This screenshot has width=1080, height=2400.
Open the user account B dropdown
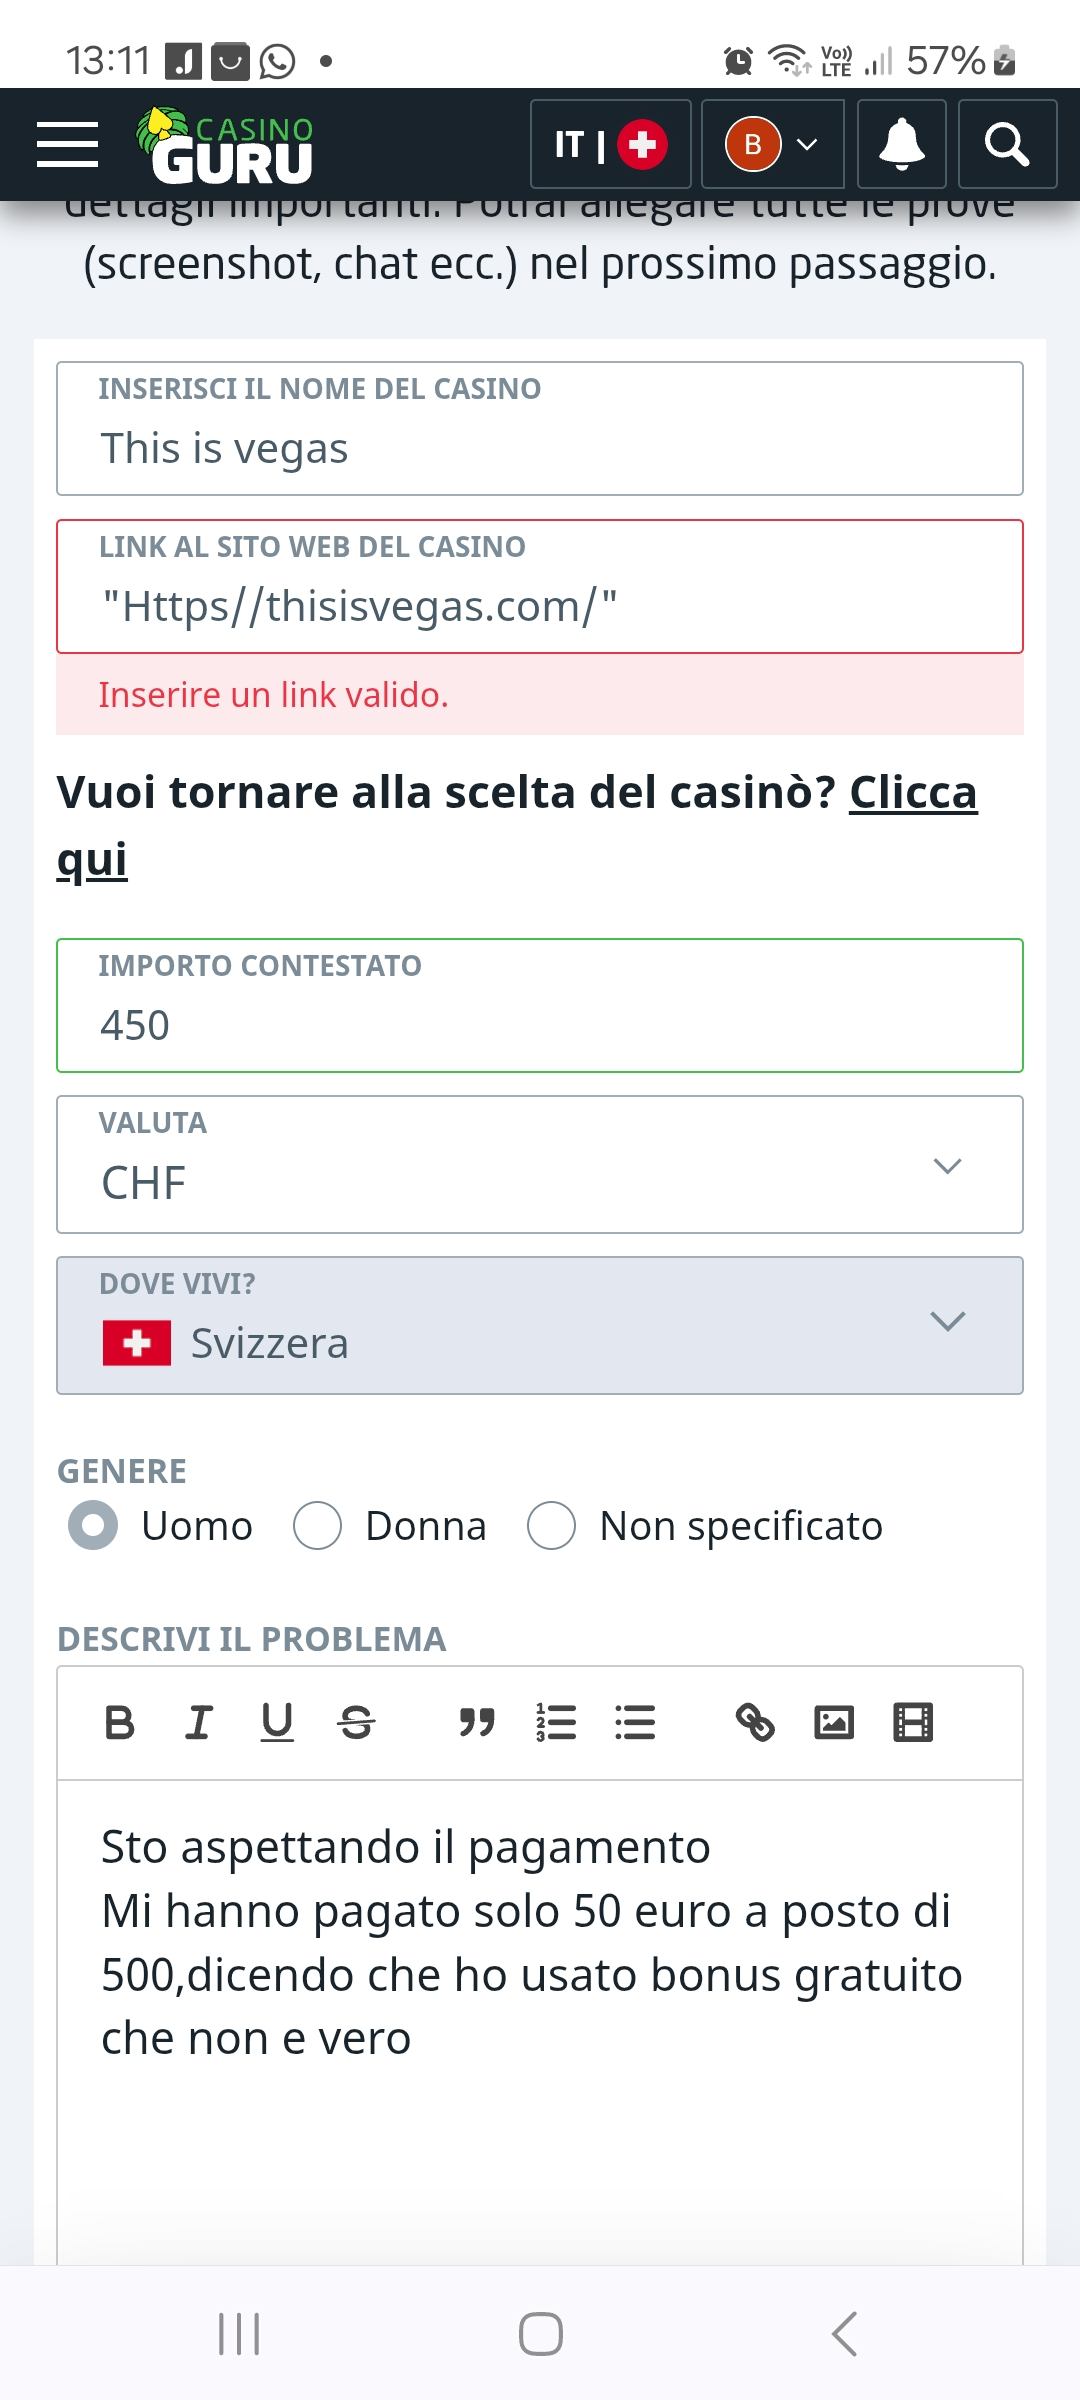(x=772, y=145)
